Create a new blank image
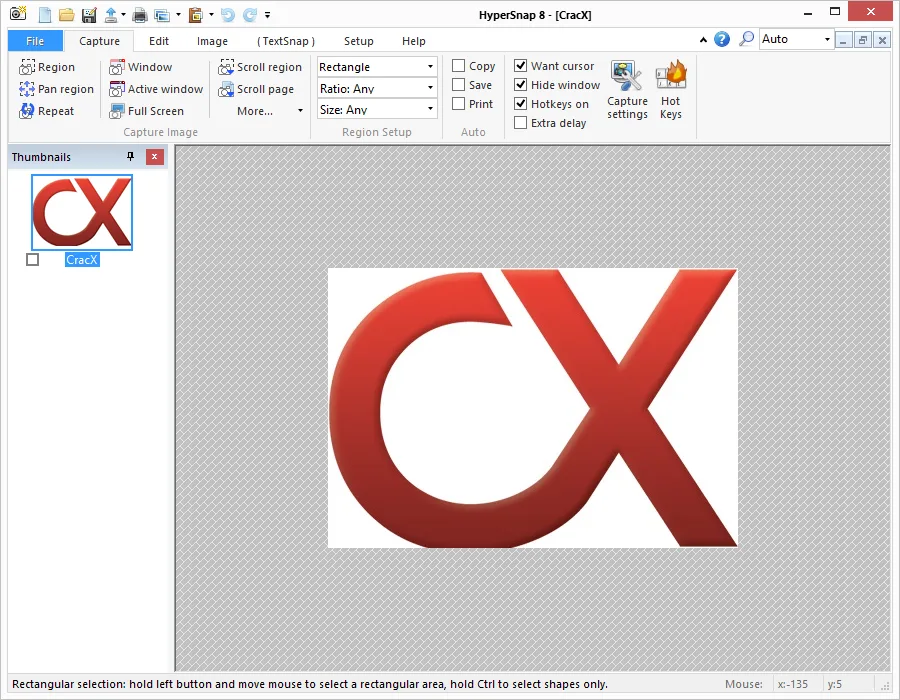 (x=45, y=15)
